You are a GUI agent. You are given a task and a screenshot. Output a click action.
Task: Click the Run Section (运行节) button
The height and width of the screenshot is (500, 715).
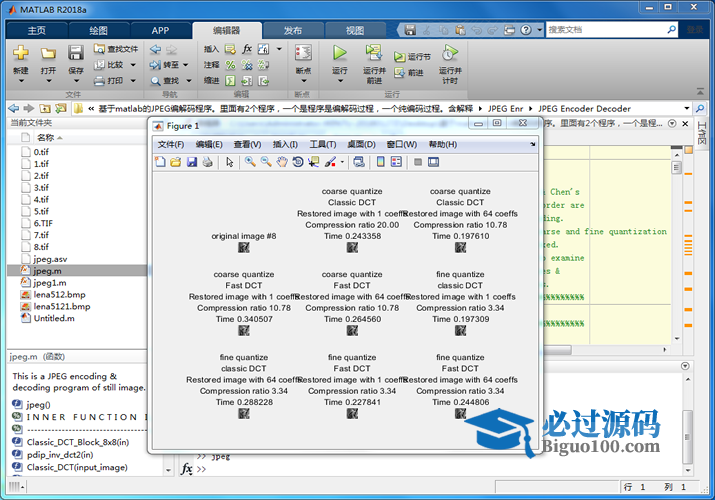412,57
